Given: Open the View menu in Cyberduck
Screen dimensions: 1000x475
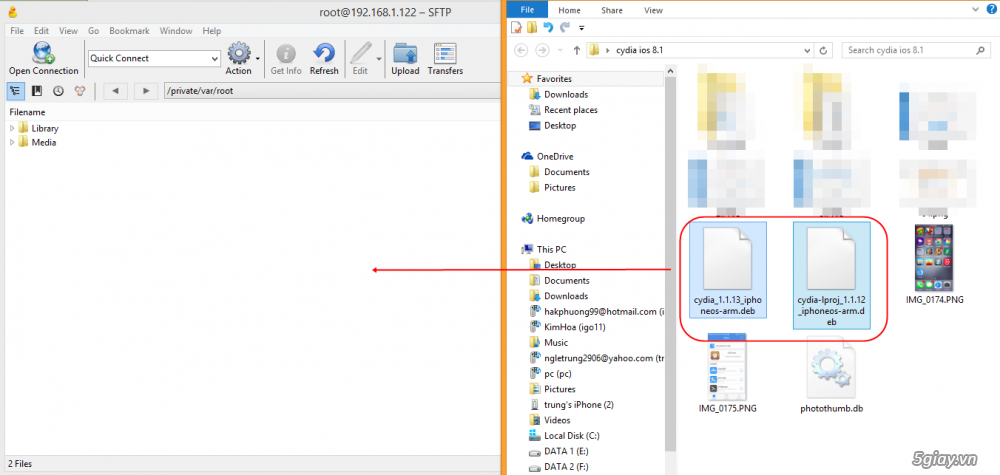Looking at the screenshot, I should [x=68, y=31].
